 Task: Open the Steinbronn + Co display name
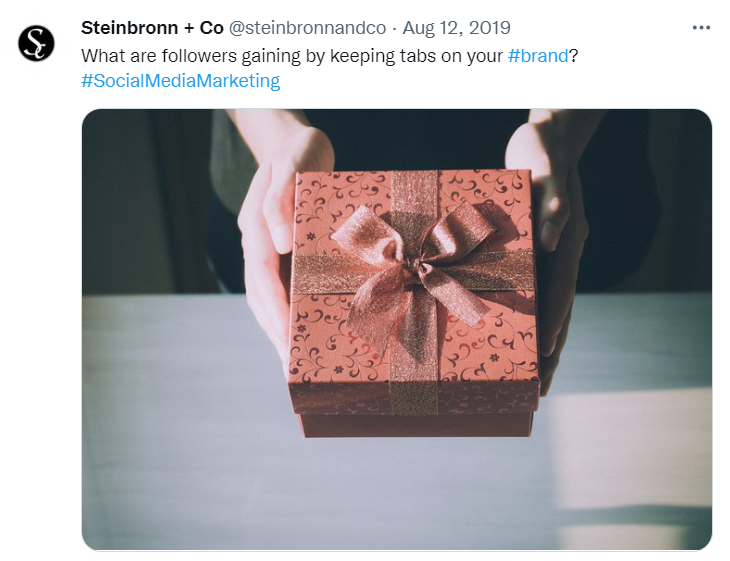pos(152,28)
